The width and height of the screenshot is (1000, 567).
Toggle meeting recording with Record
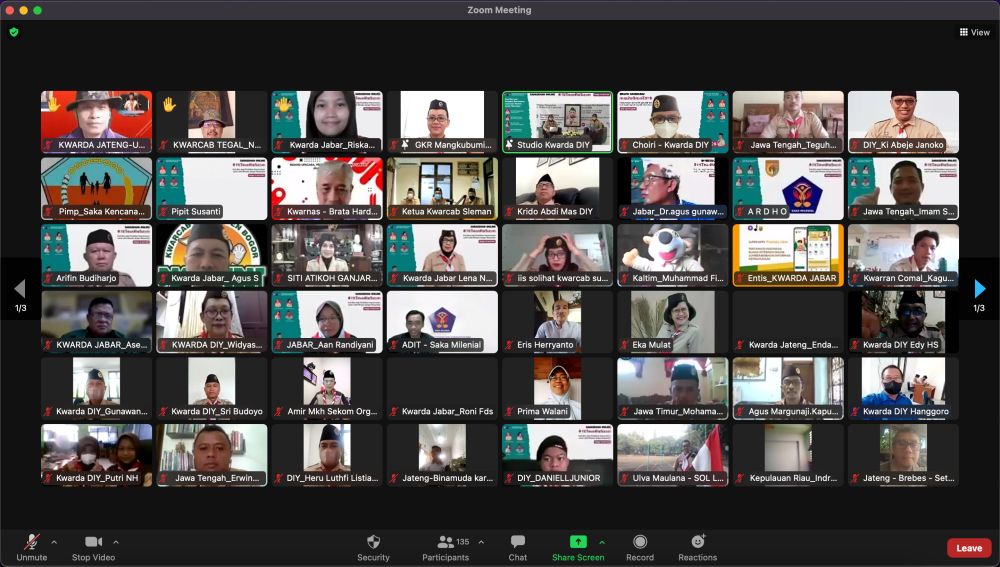pyautogui.click(x=639, y=547)
